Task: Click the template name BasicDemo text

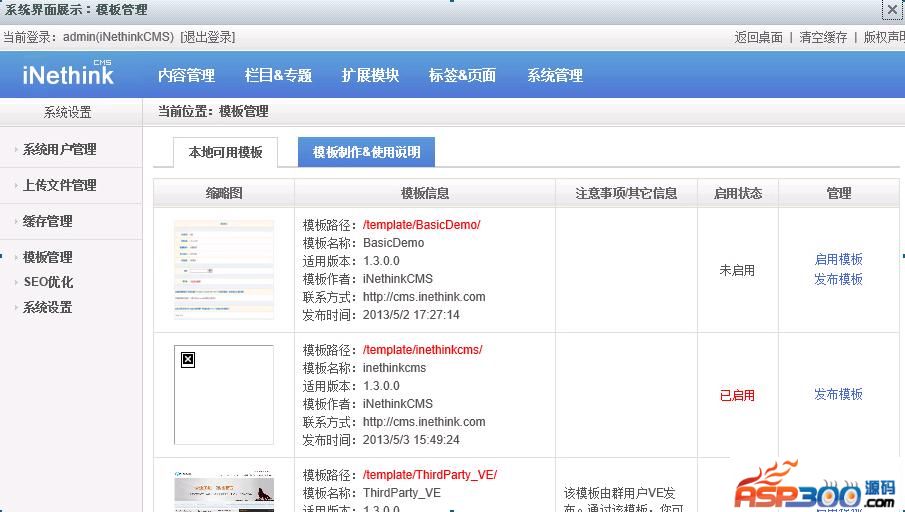Action: [x=393, y=243]
